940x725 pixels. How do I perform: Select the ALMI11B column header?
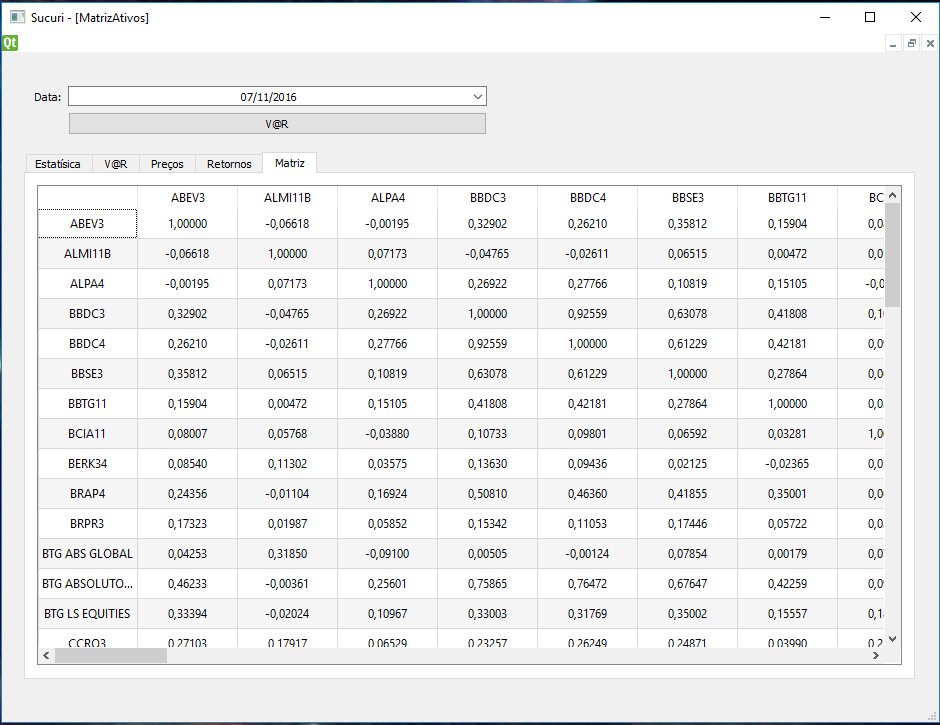tap(288, 198)
